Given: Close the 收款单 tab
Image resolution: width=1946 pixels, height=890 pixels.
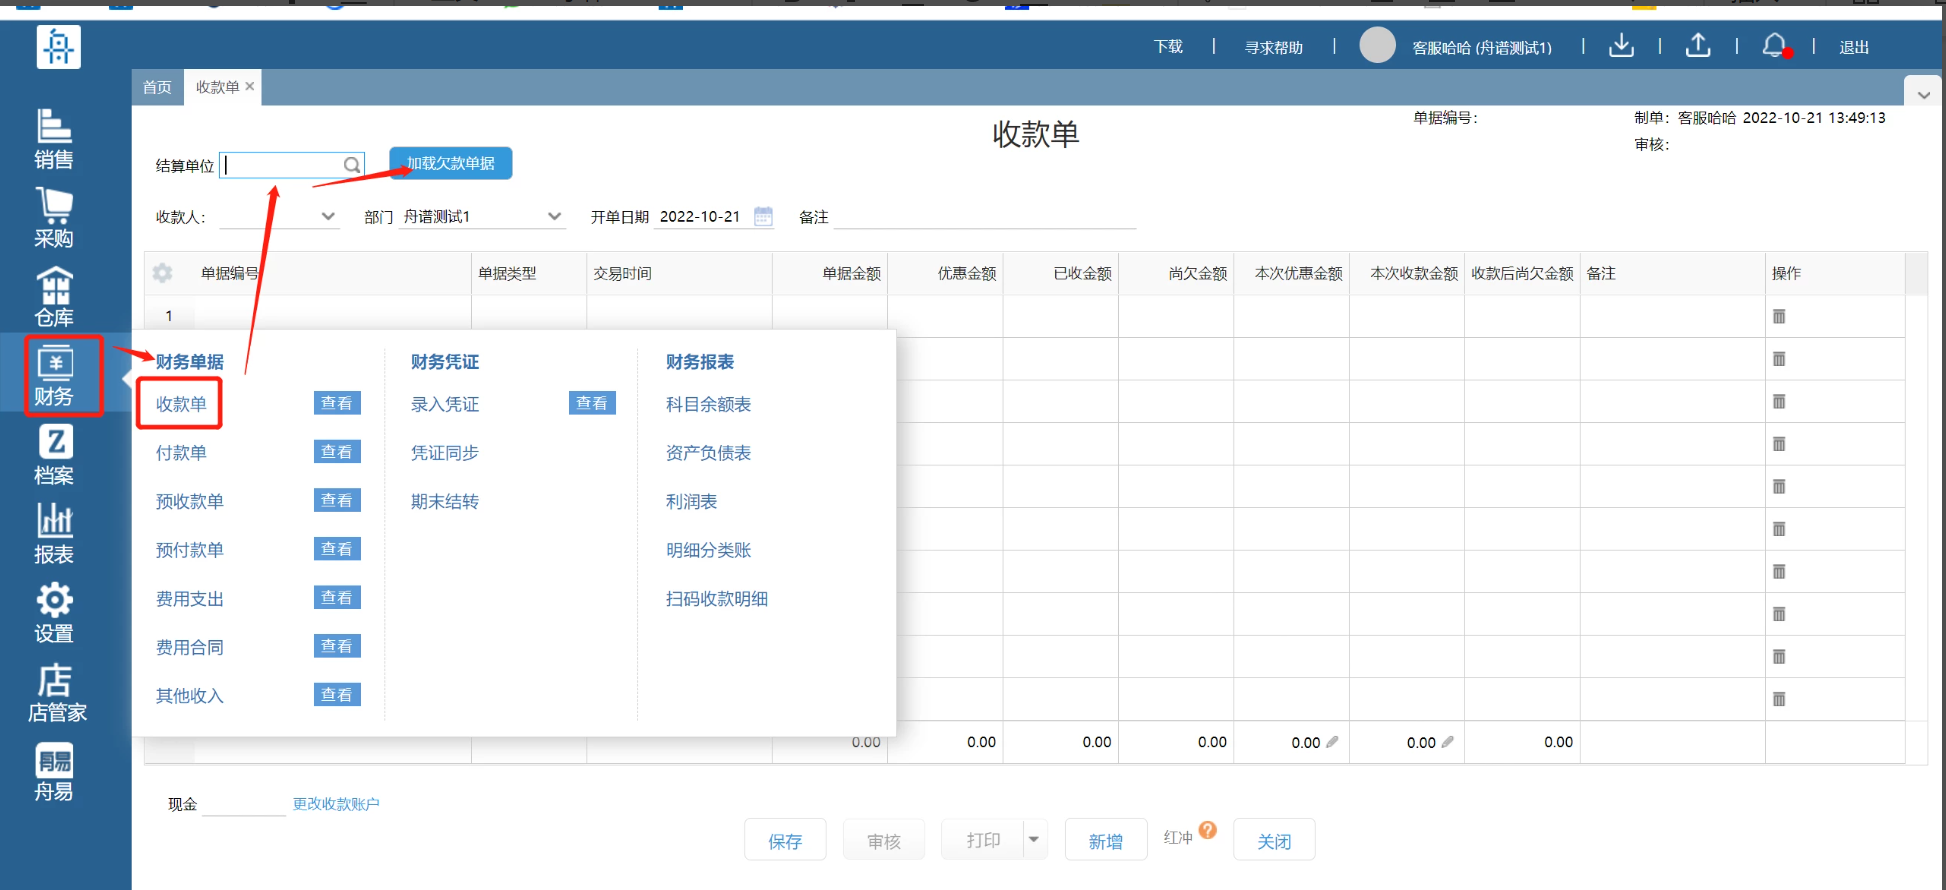Looking at the screenshot, I should pyautogui.click(x=250, y=87).
